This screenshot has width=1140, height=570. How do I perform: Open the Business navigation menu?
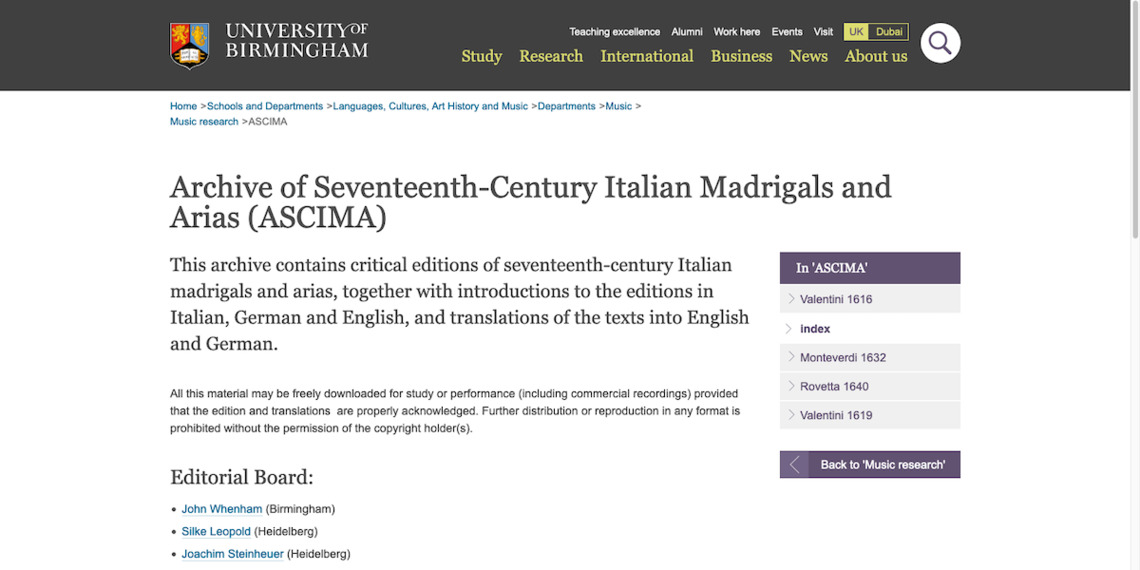click(x=741, y=56)
